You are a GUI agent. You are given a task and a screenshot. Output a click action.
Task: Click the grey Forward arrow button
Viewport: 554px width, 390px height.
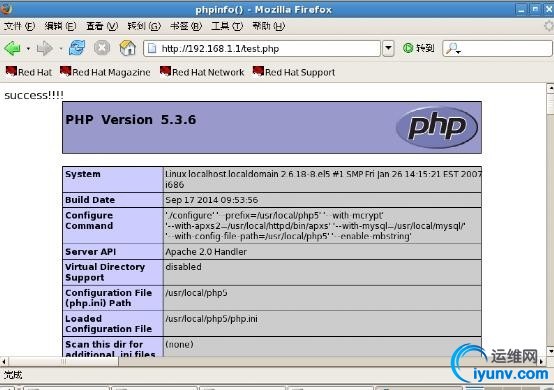pyautogui.click(x=45, y=48)
